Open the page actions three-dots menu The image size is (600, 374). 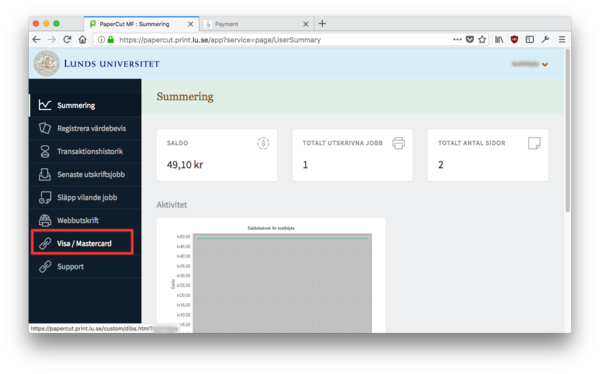click(x=457, y=39)
